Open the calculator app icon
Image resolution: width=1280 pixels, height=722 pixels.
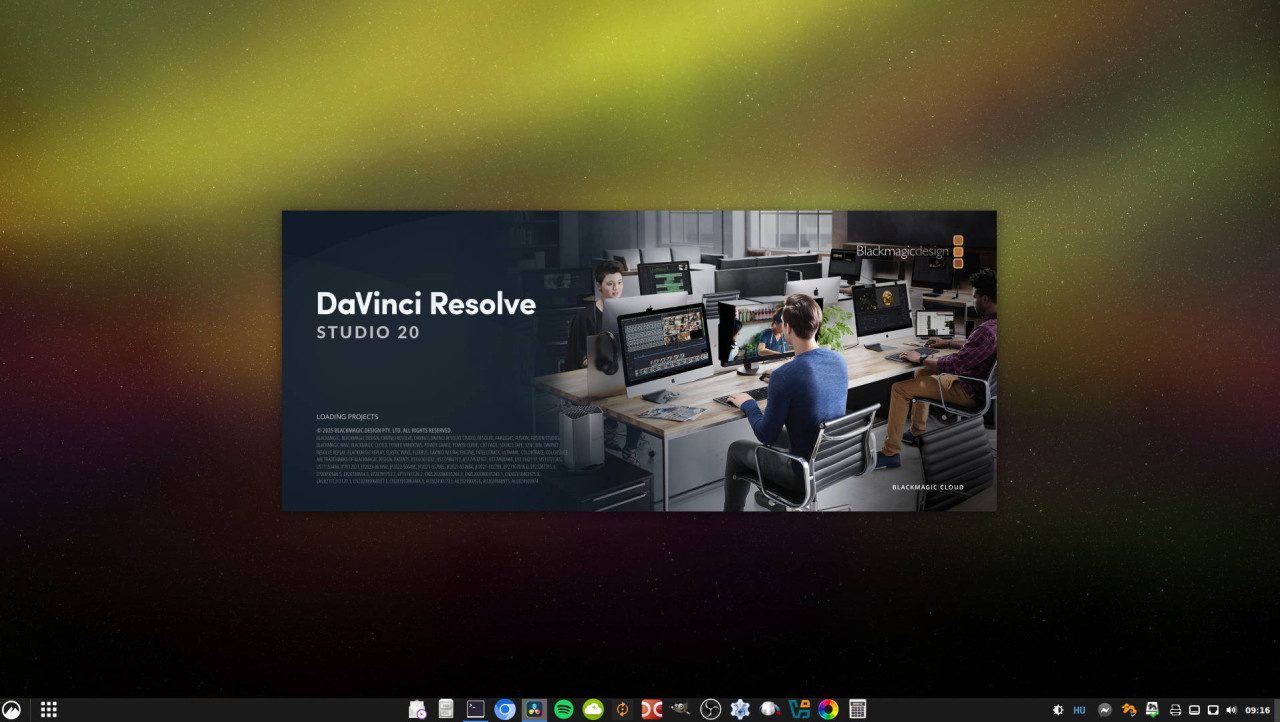pos(857,709)
